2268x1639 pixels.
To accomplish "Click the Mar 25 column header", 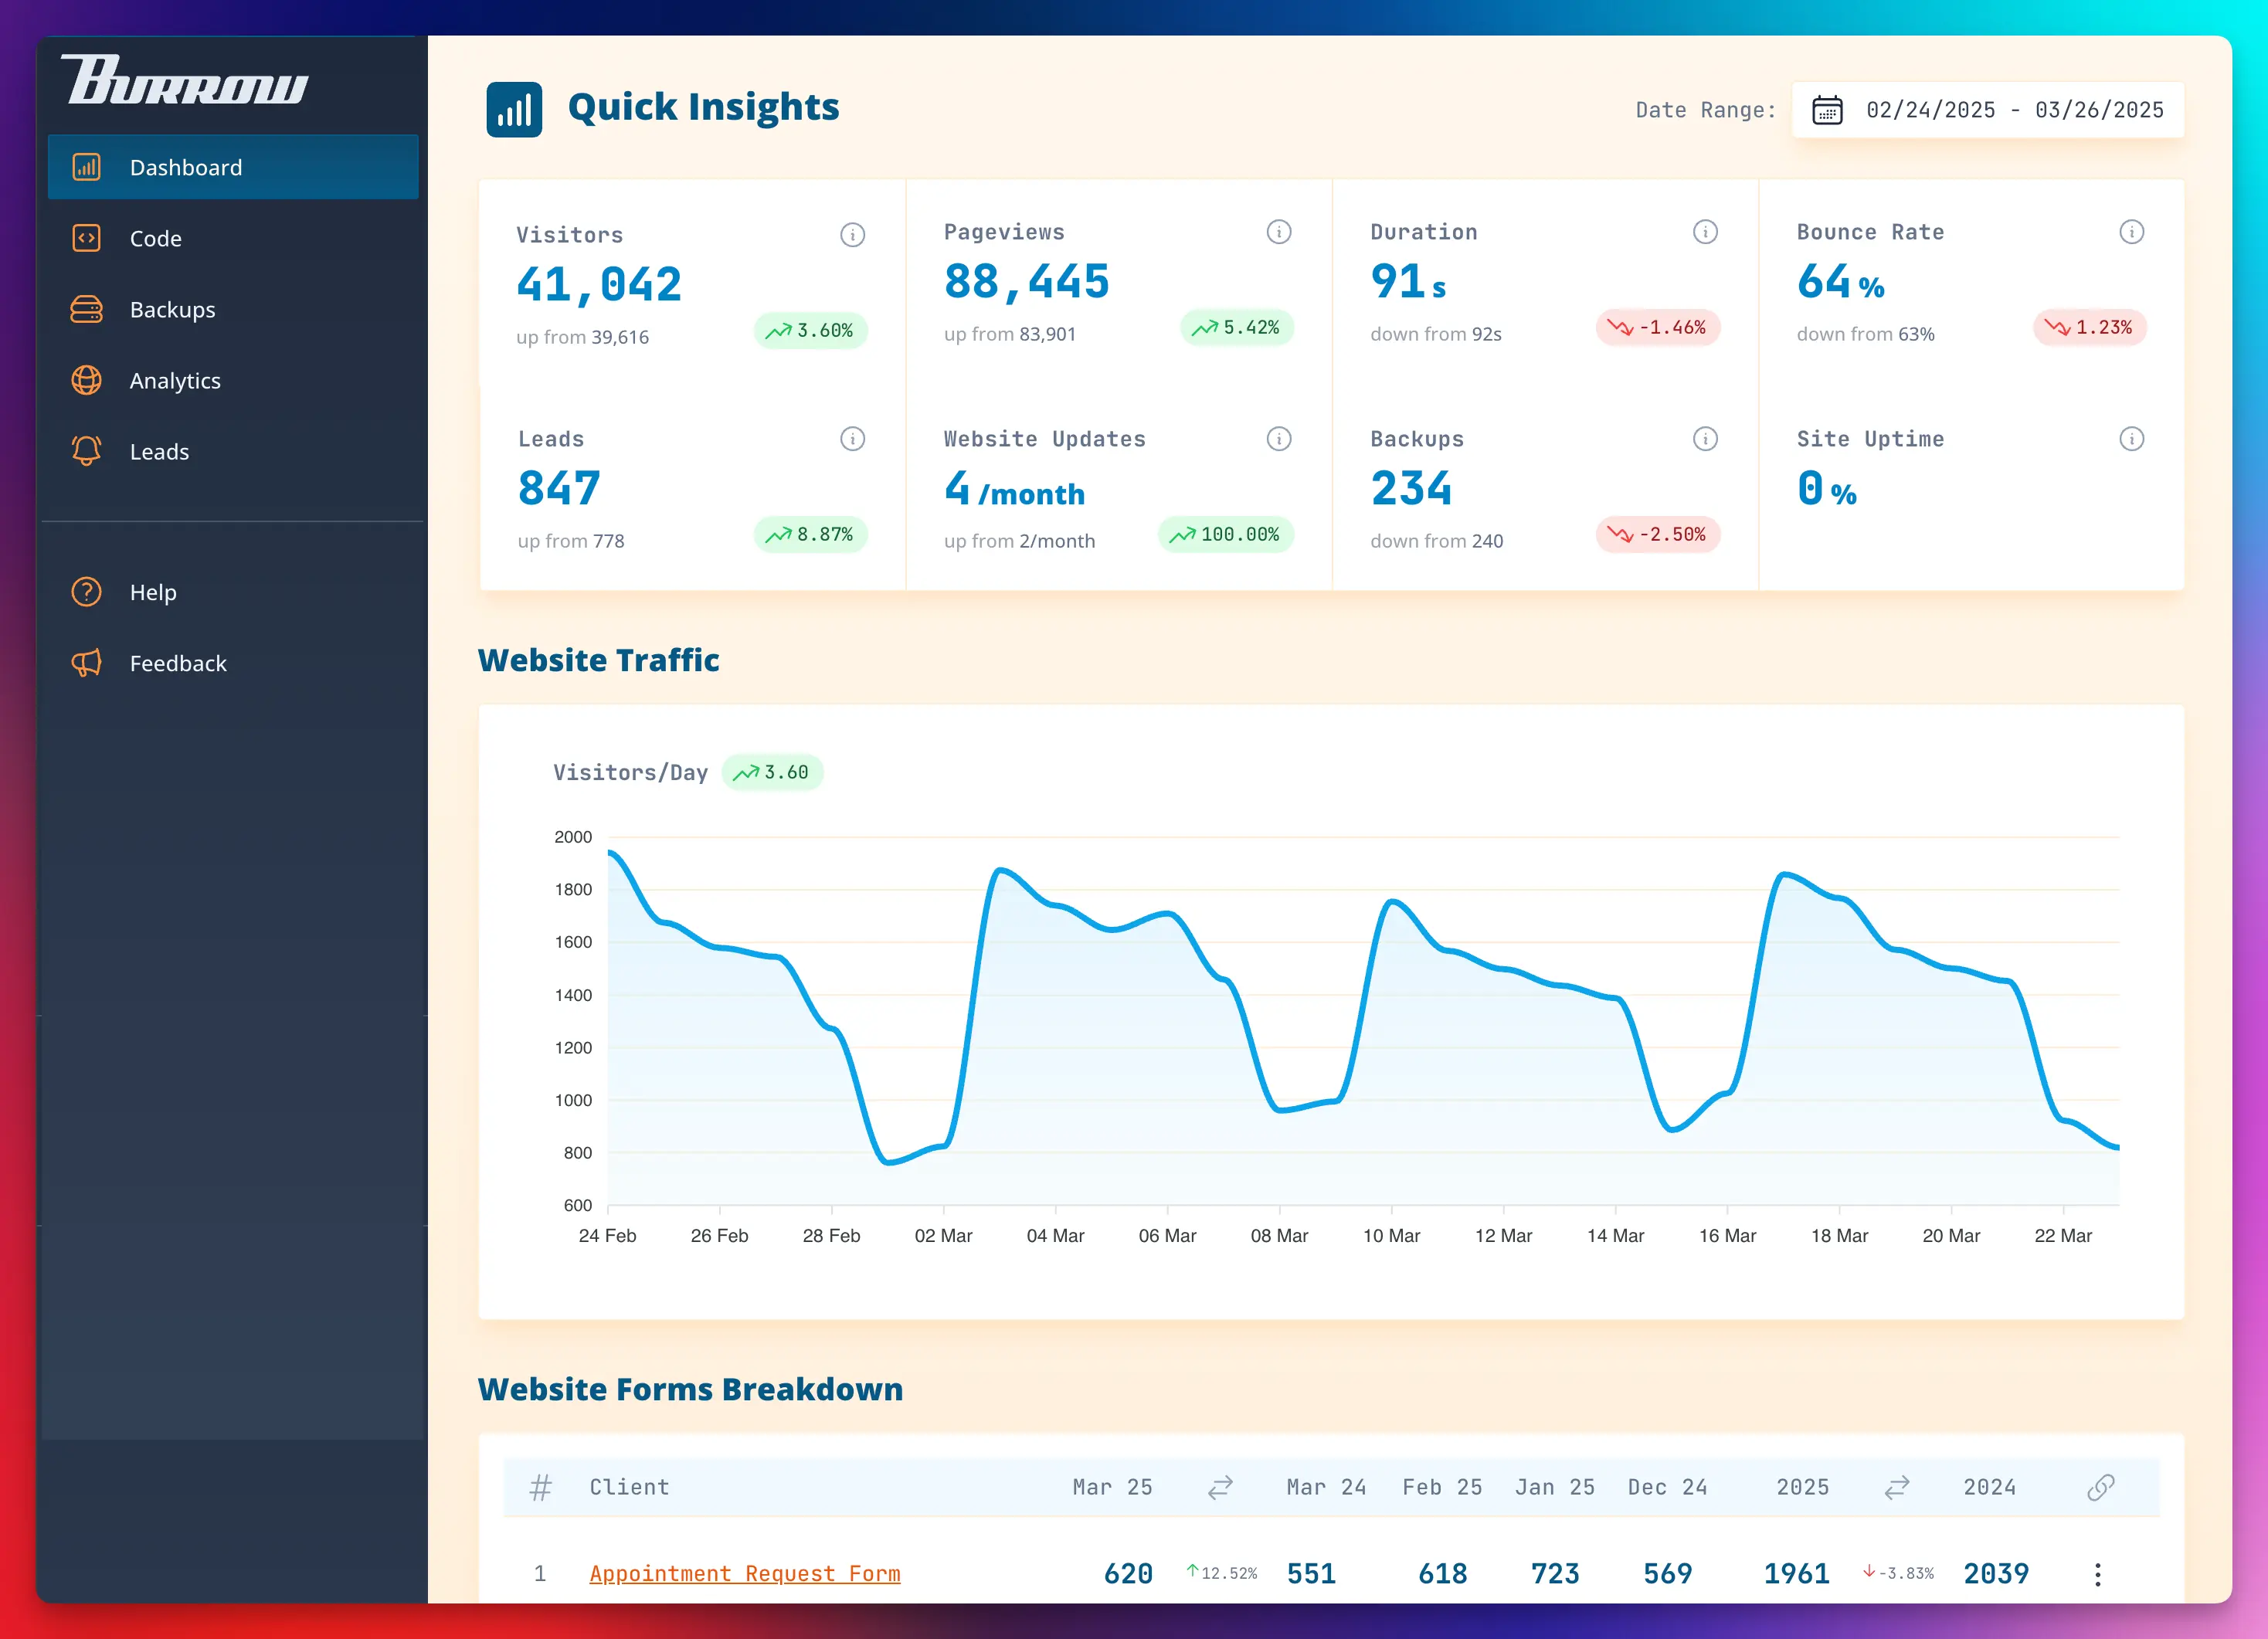I will point(1112,1488).
